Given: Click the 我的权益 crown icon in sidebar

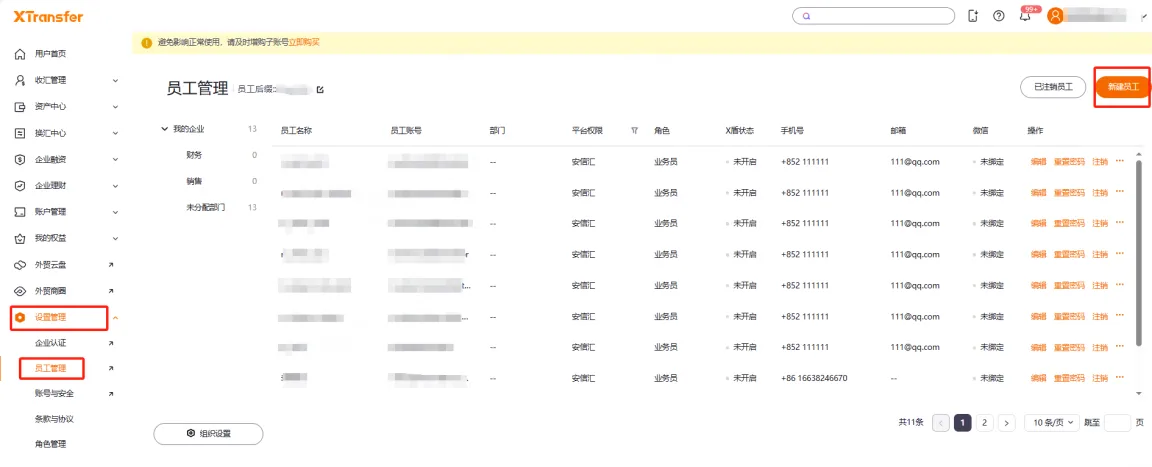Looking at the screenshot, I should [20, 238].
